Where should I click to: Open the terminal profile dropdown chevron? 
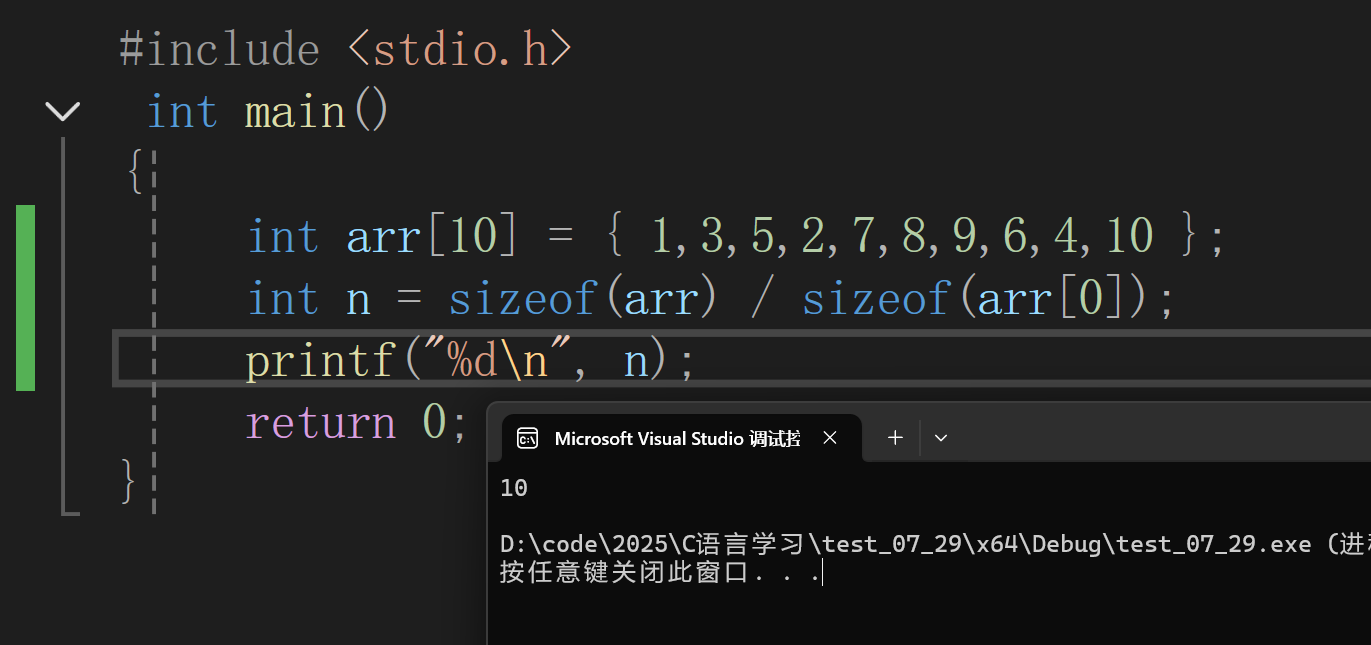pyautogui.click(x=940, y=438)
